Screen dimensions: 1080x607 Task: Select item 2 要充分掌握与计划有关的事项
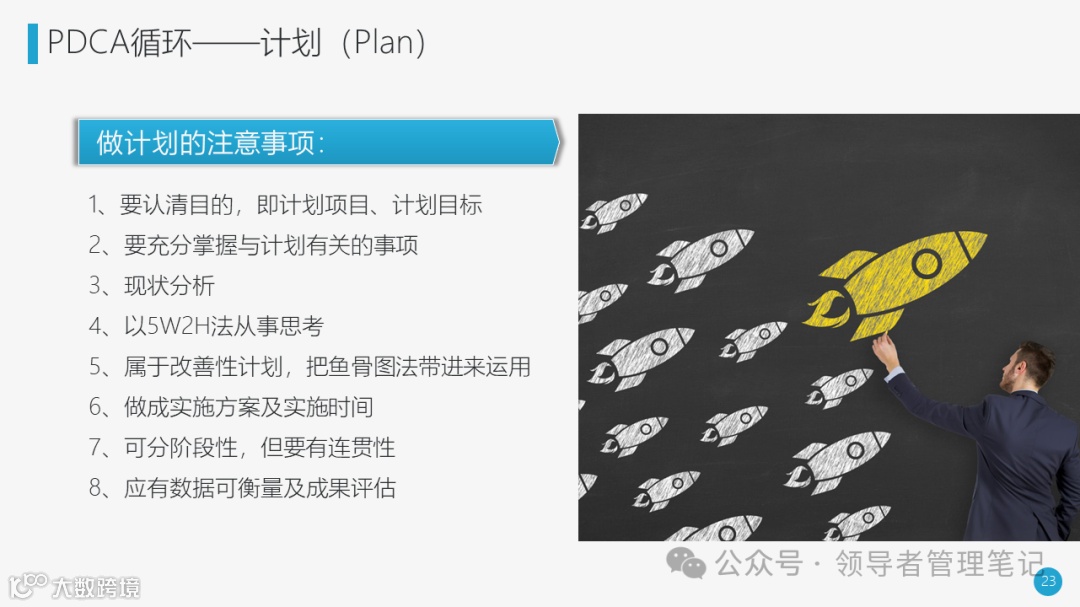pyautogui.click(x=253, y=245)
